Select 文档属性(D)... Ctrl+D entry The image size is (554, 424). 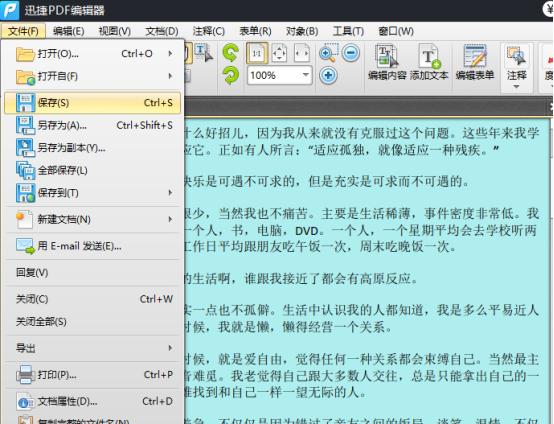[x=93, y=402]
